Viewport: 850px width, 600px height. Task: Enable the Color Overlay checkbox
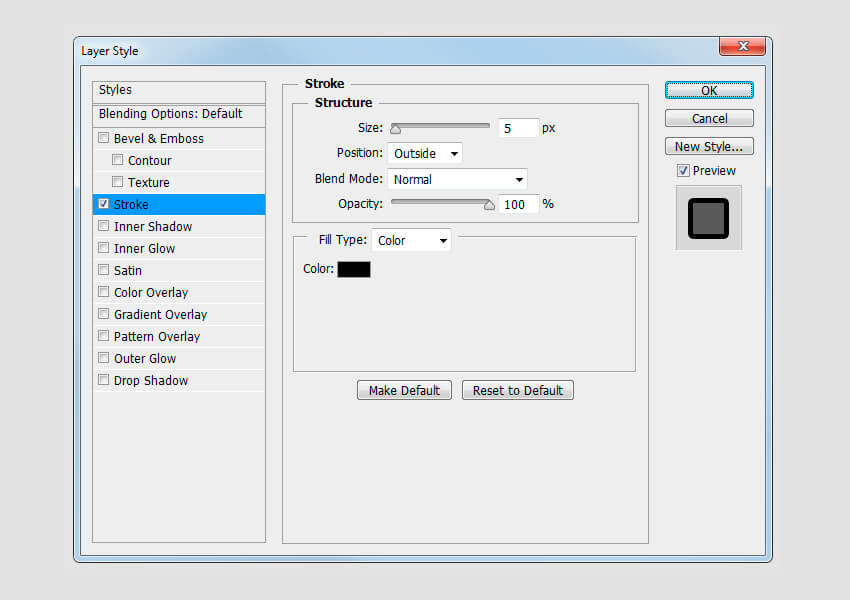[x=104, y=292]
